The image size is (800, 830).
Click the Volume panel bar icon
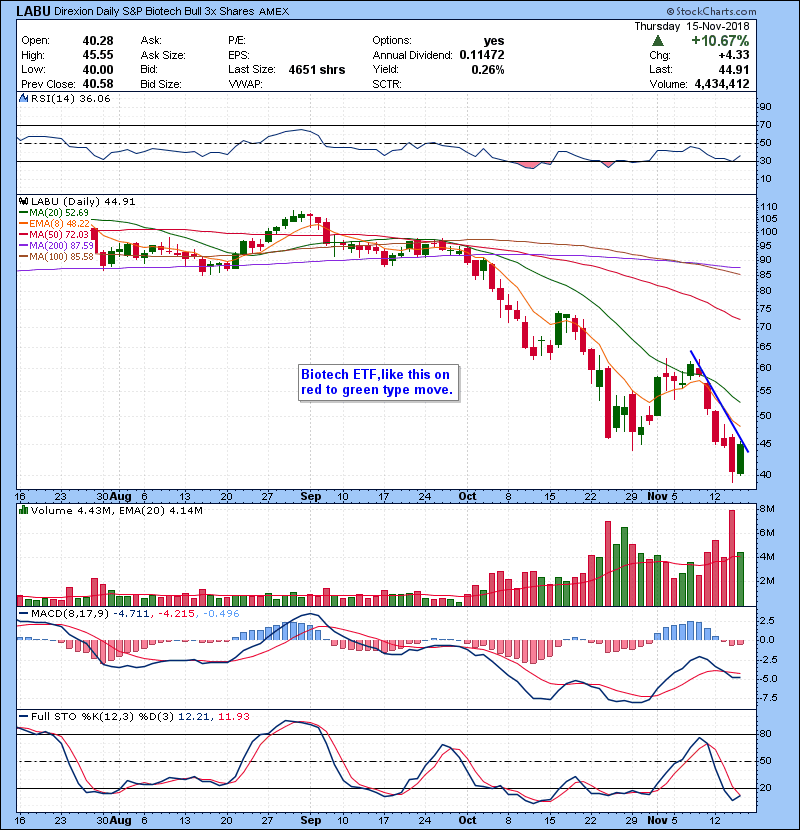[x=23, y=510]
